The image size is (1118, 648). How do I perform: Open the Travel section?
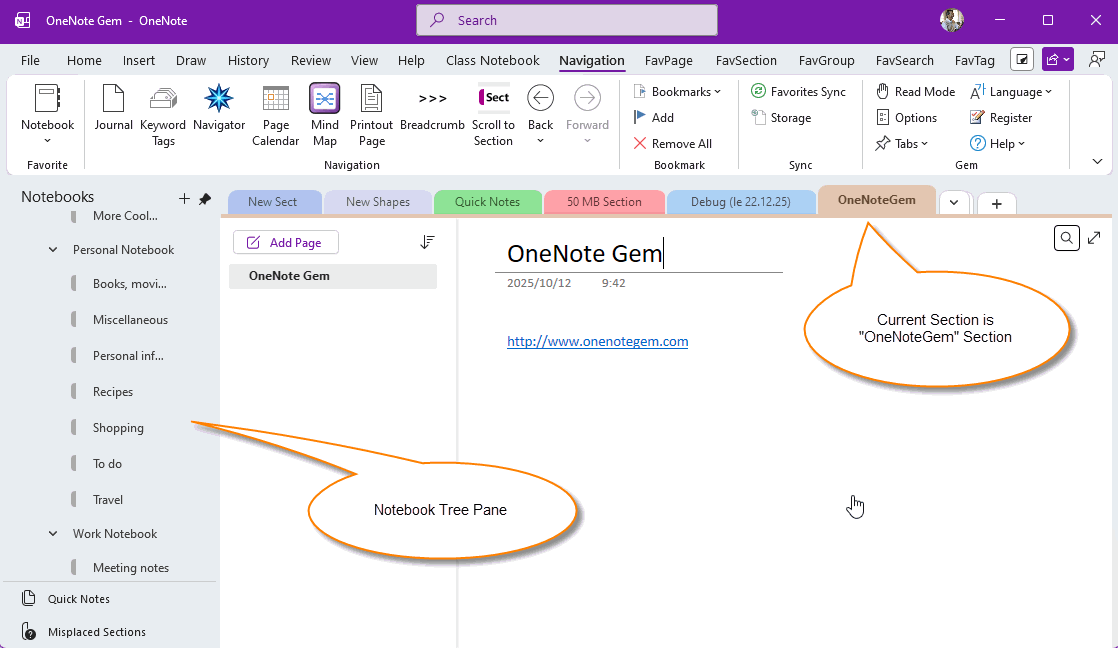pyautogui.click(x=108, y=500)
